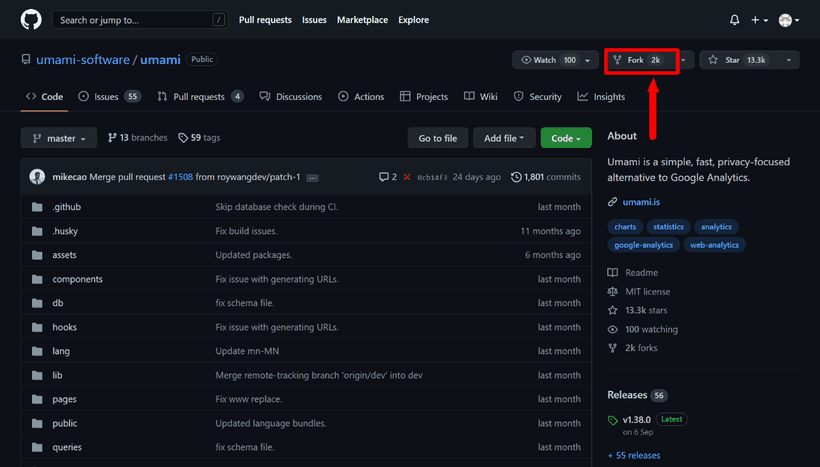Expand the commit message ellipsis
The height and width of the screenshot is (467, 820).
tap(312, 178)
